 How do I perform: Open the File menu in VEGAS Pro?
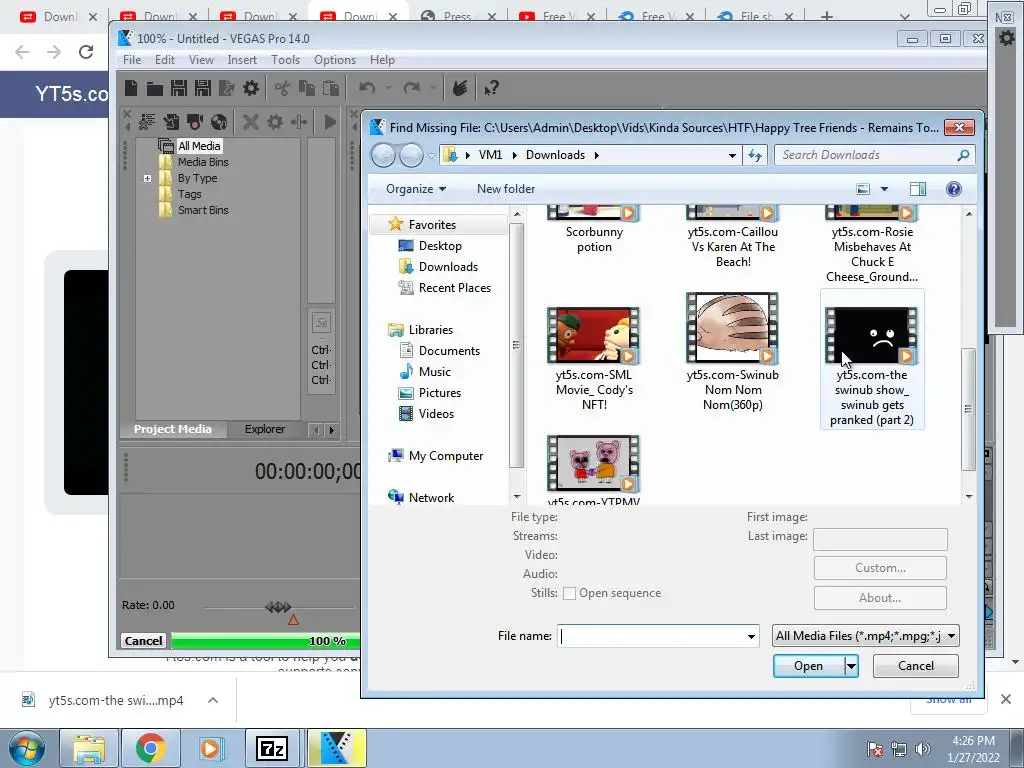pos(132,60)
